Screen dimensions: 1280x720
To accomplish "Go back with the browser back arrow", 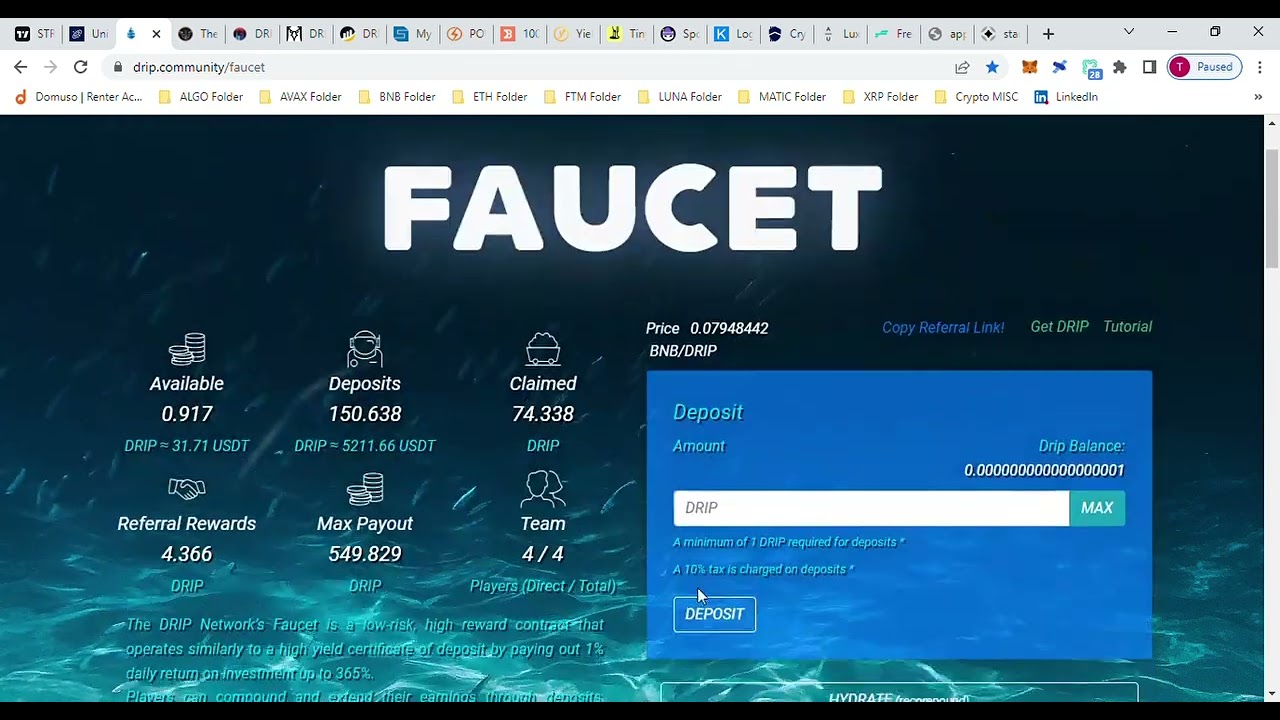I will [x=21, y=67].
